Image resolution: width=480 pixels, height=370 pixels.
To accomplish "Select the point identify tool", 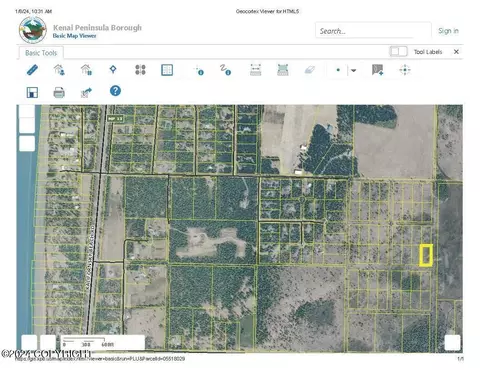I will pos(199,70).
